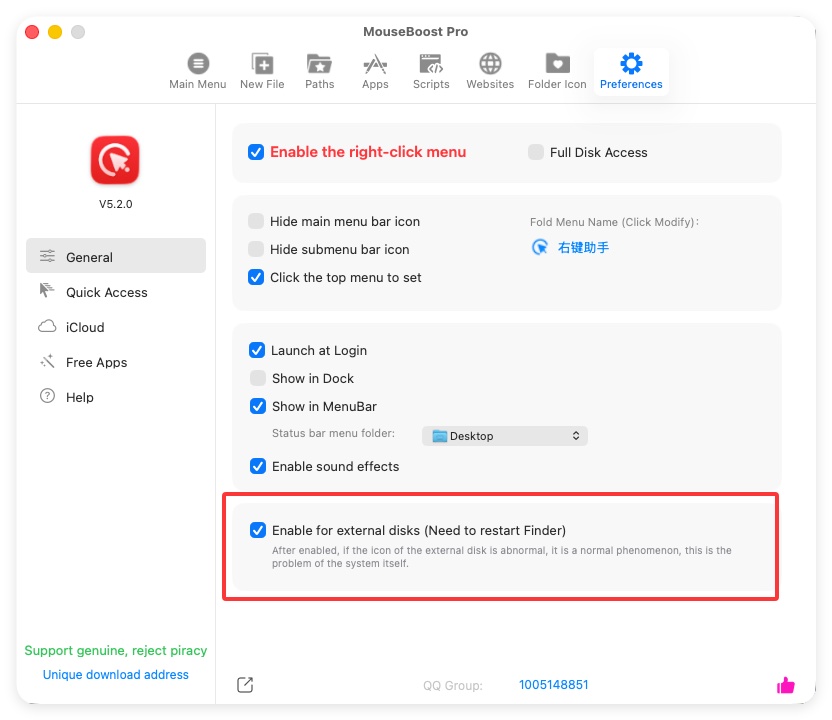Open the Unique download address link
The width and height of the screenshot is (832, 720).
coord(116,674)
